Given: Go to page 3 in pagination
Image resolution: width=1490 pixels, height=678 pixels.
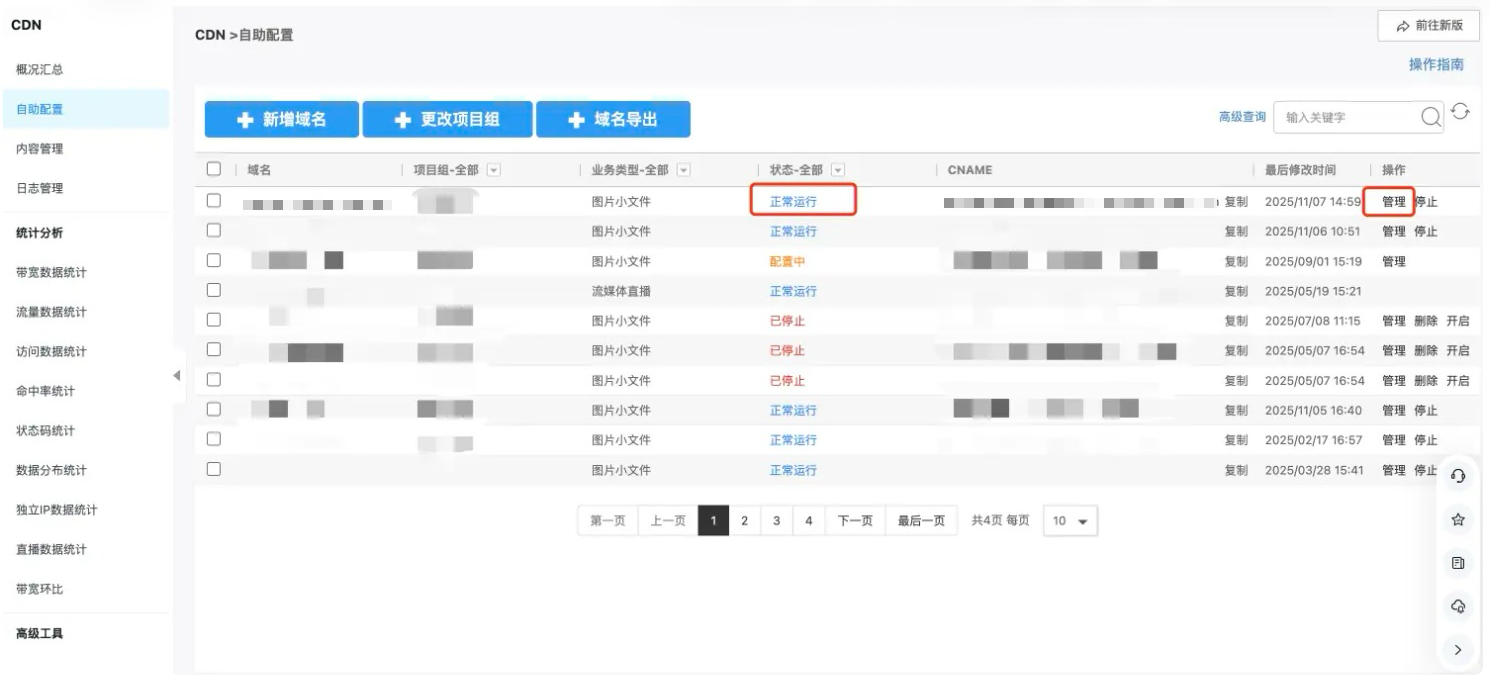Looking at the screenshot, I should point(776,521).
